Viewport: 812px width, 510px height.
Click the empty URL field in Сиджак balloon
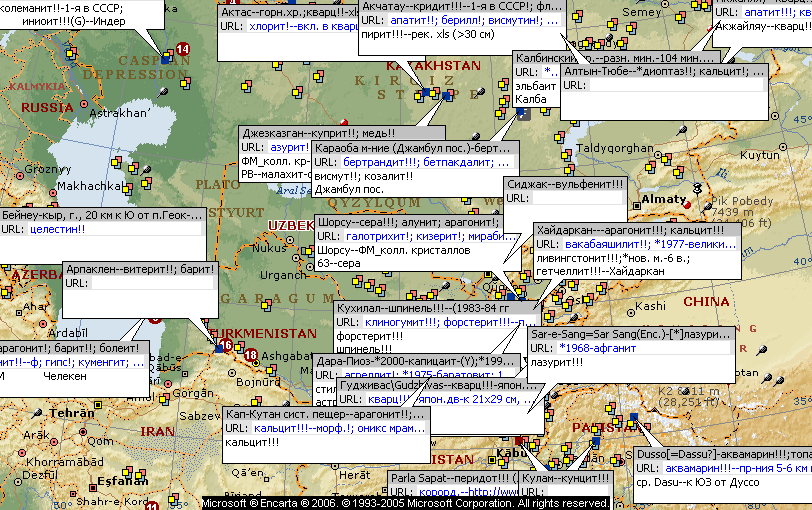coord(580,198)
